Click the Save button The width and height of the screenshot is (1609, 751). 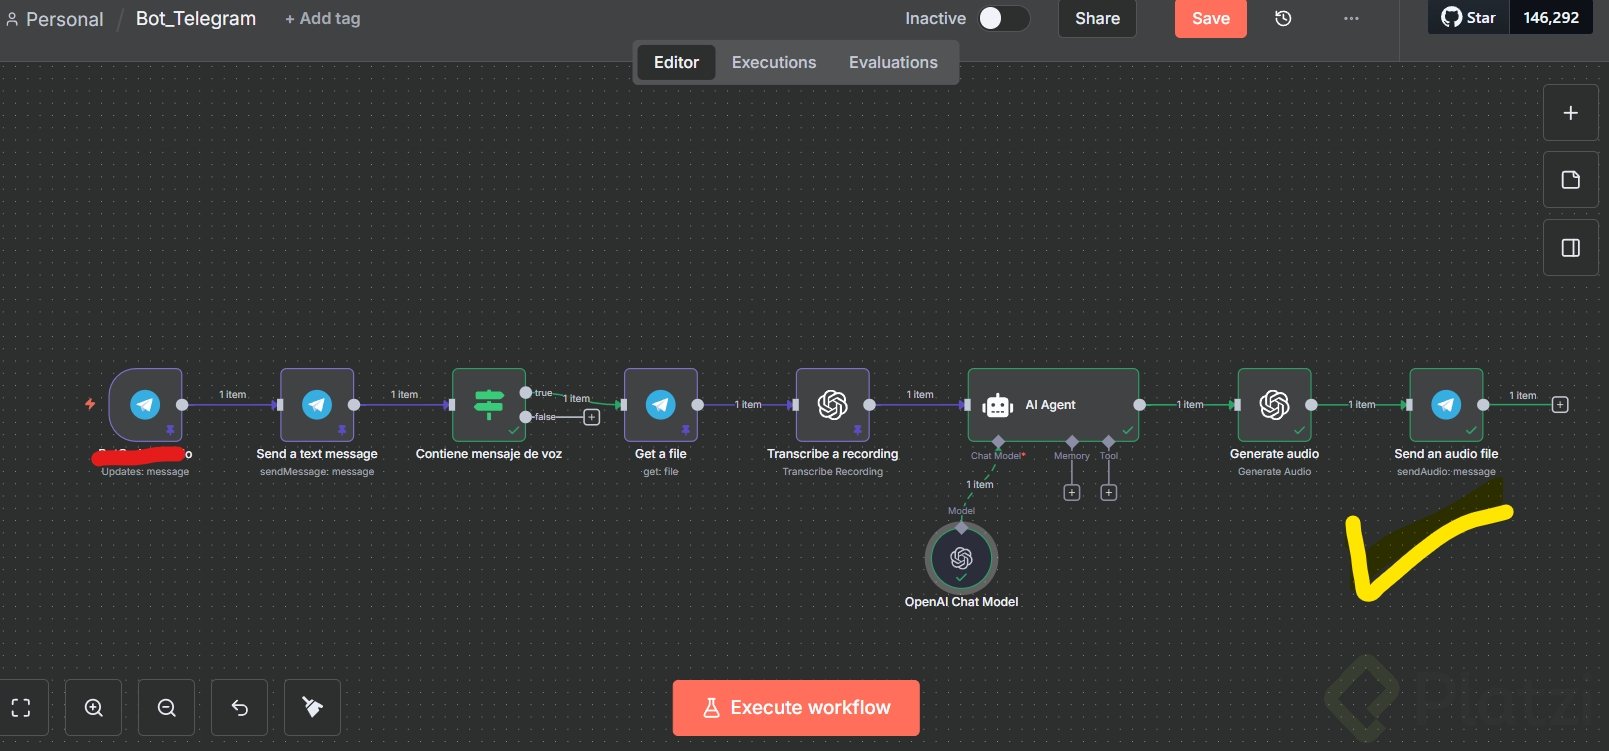pos(1211,18)
